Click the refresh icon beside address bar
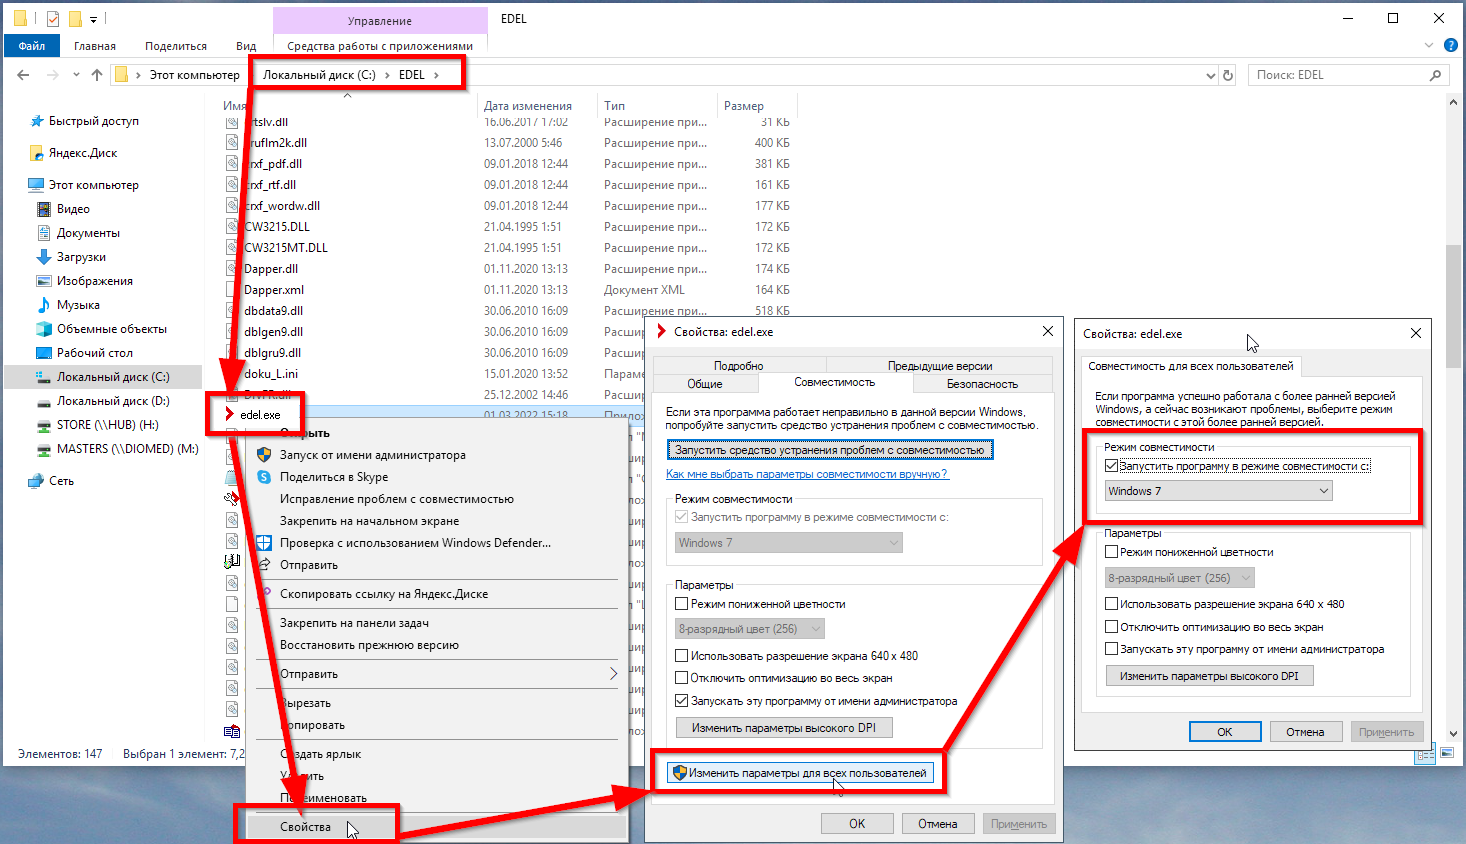Image resolution: width=1466 pixels, height=844 pixels. coord(1228,75)
